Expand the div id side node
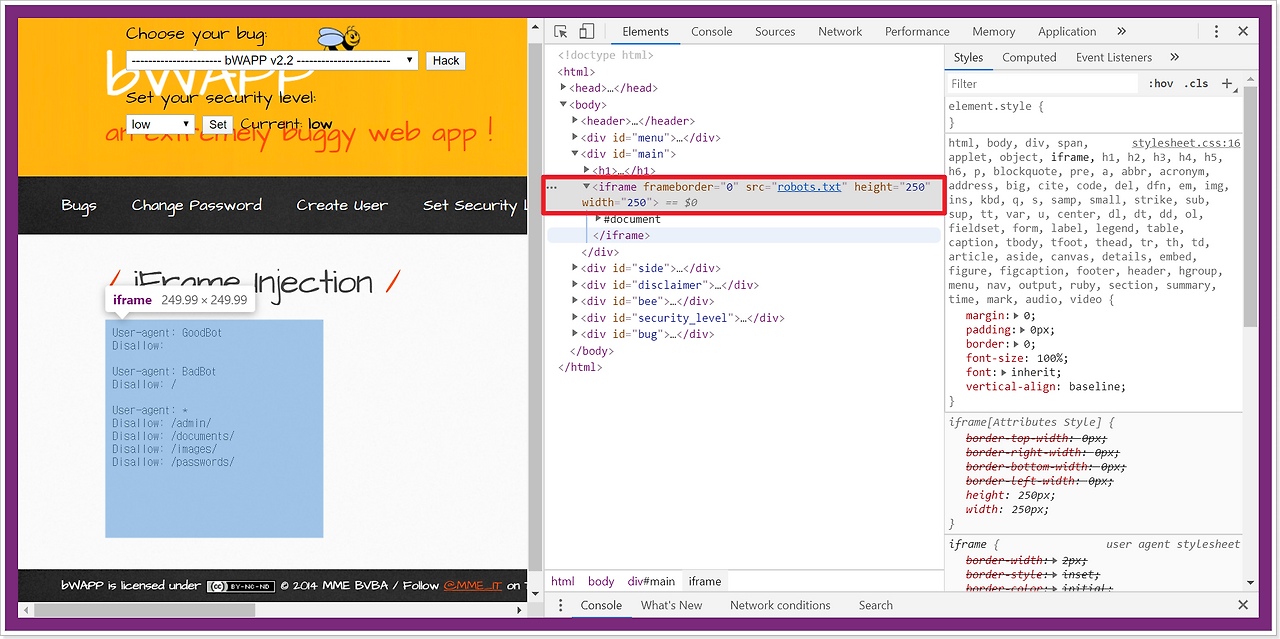Image resolution: width=1280 pixels, height=639 pixels. coord(576,268)
